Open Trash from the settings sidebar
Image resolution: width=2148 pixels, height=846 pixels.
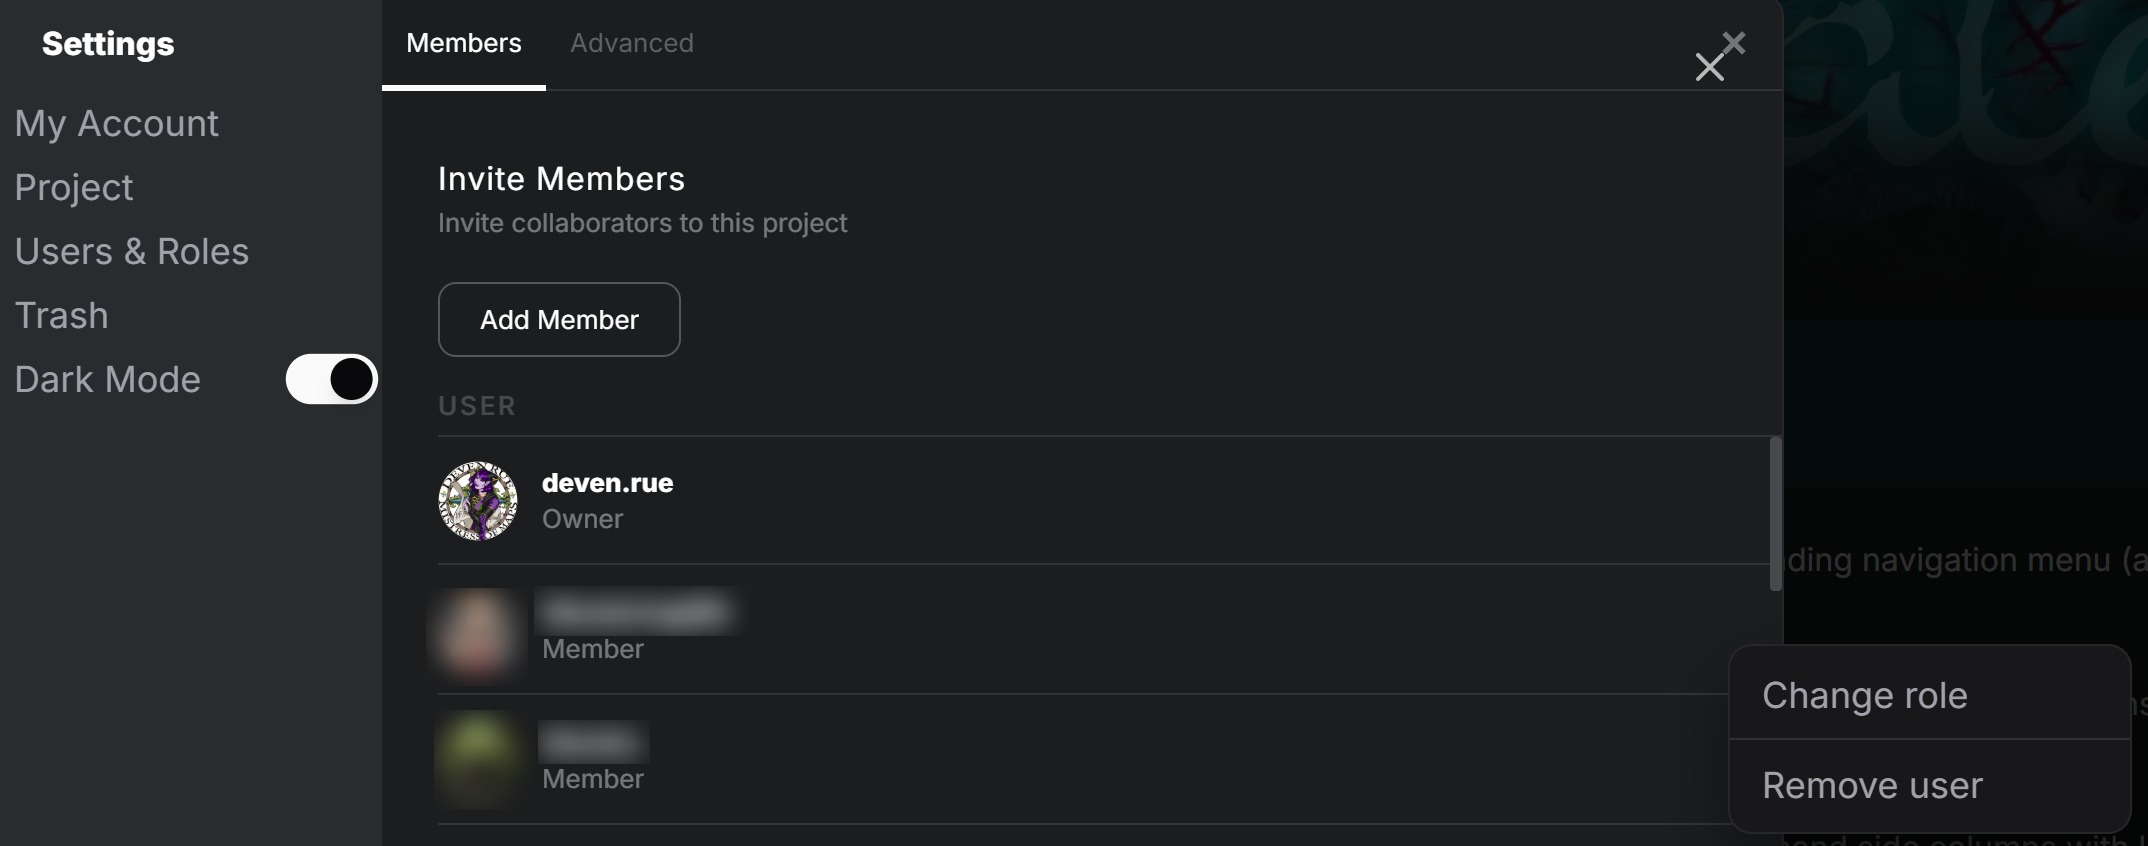click(x=61, y=315)
